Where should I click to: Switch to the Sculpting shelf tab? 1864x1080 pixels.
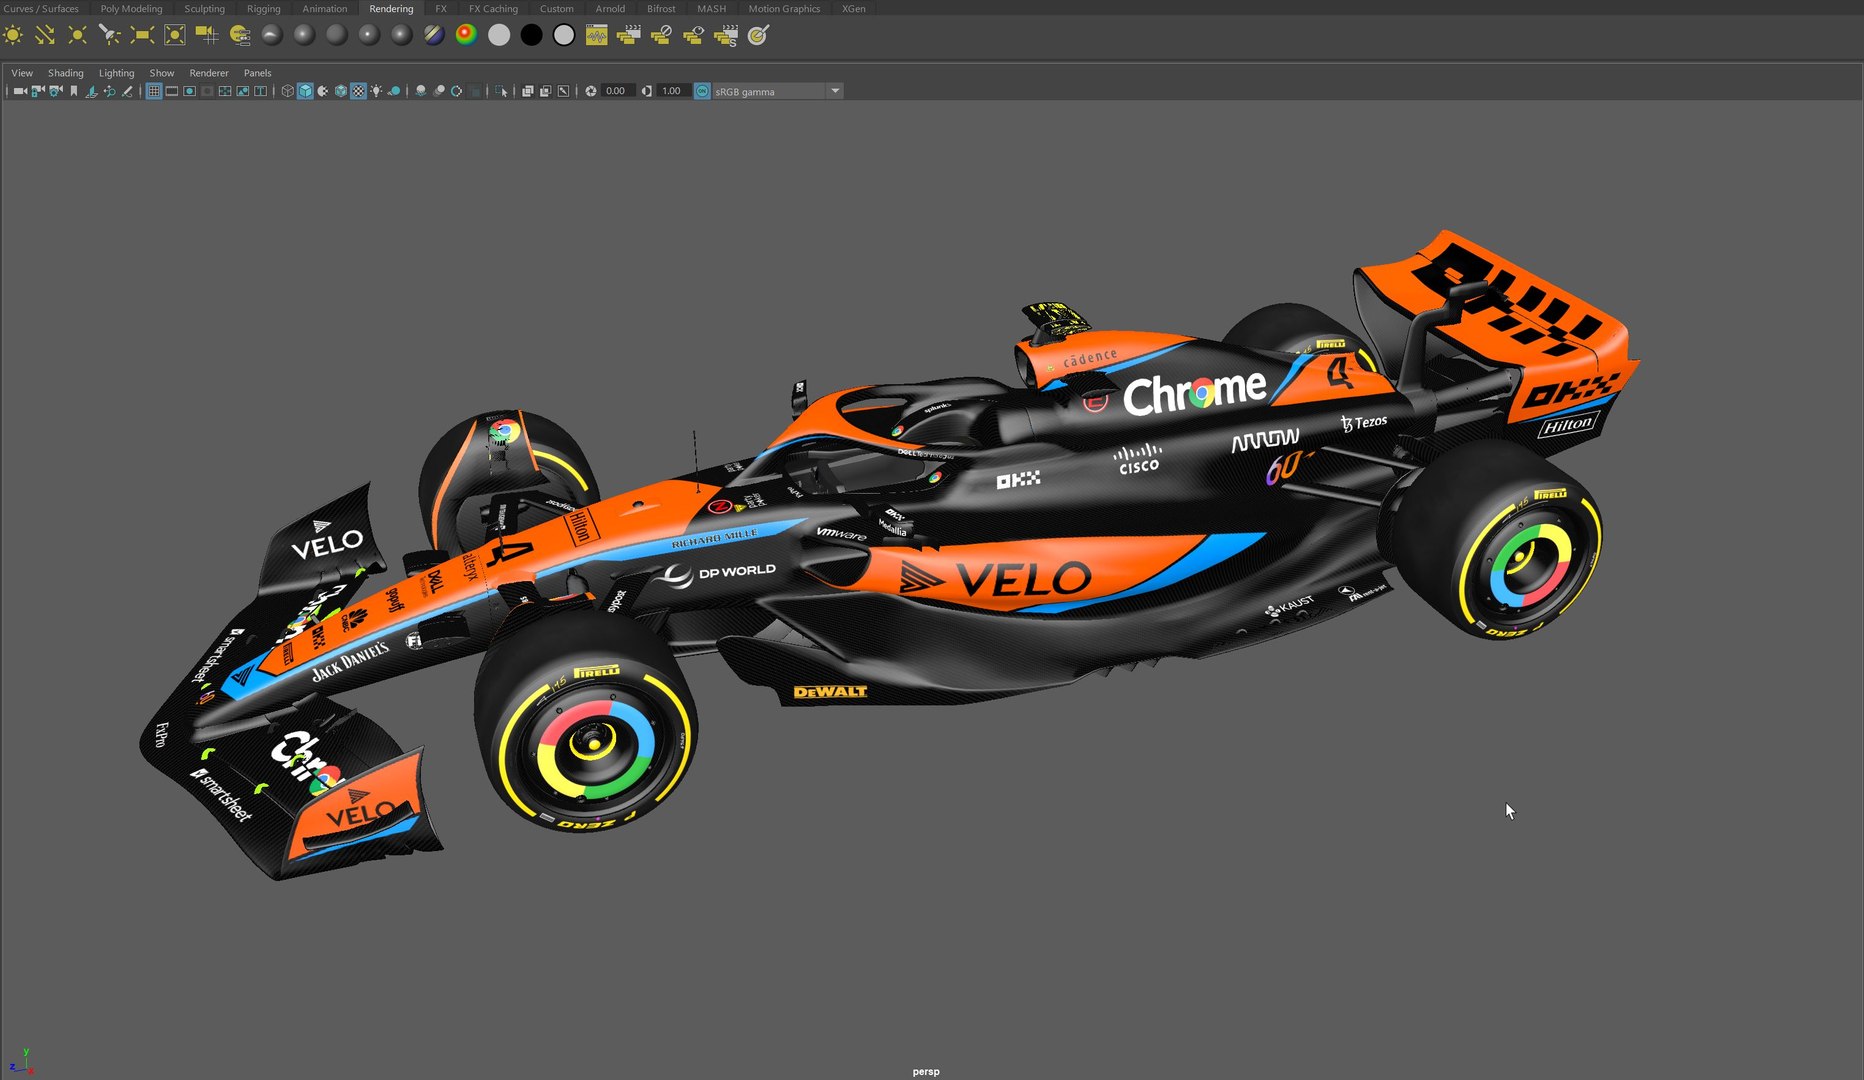click(204, 8)
